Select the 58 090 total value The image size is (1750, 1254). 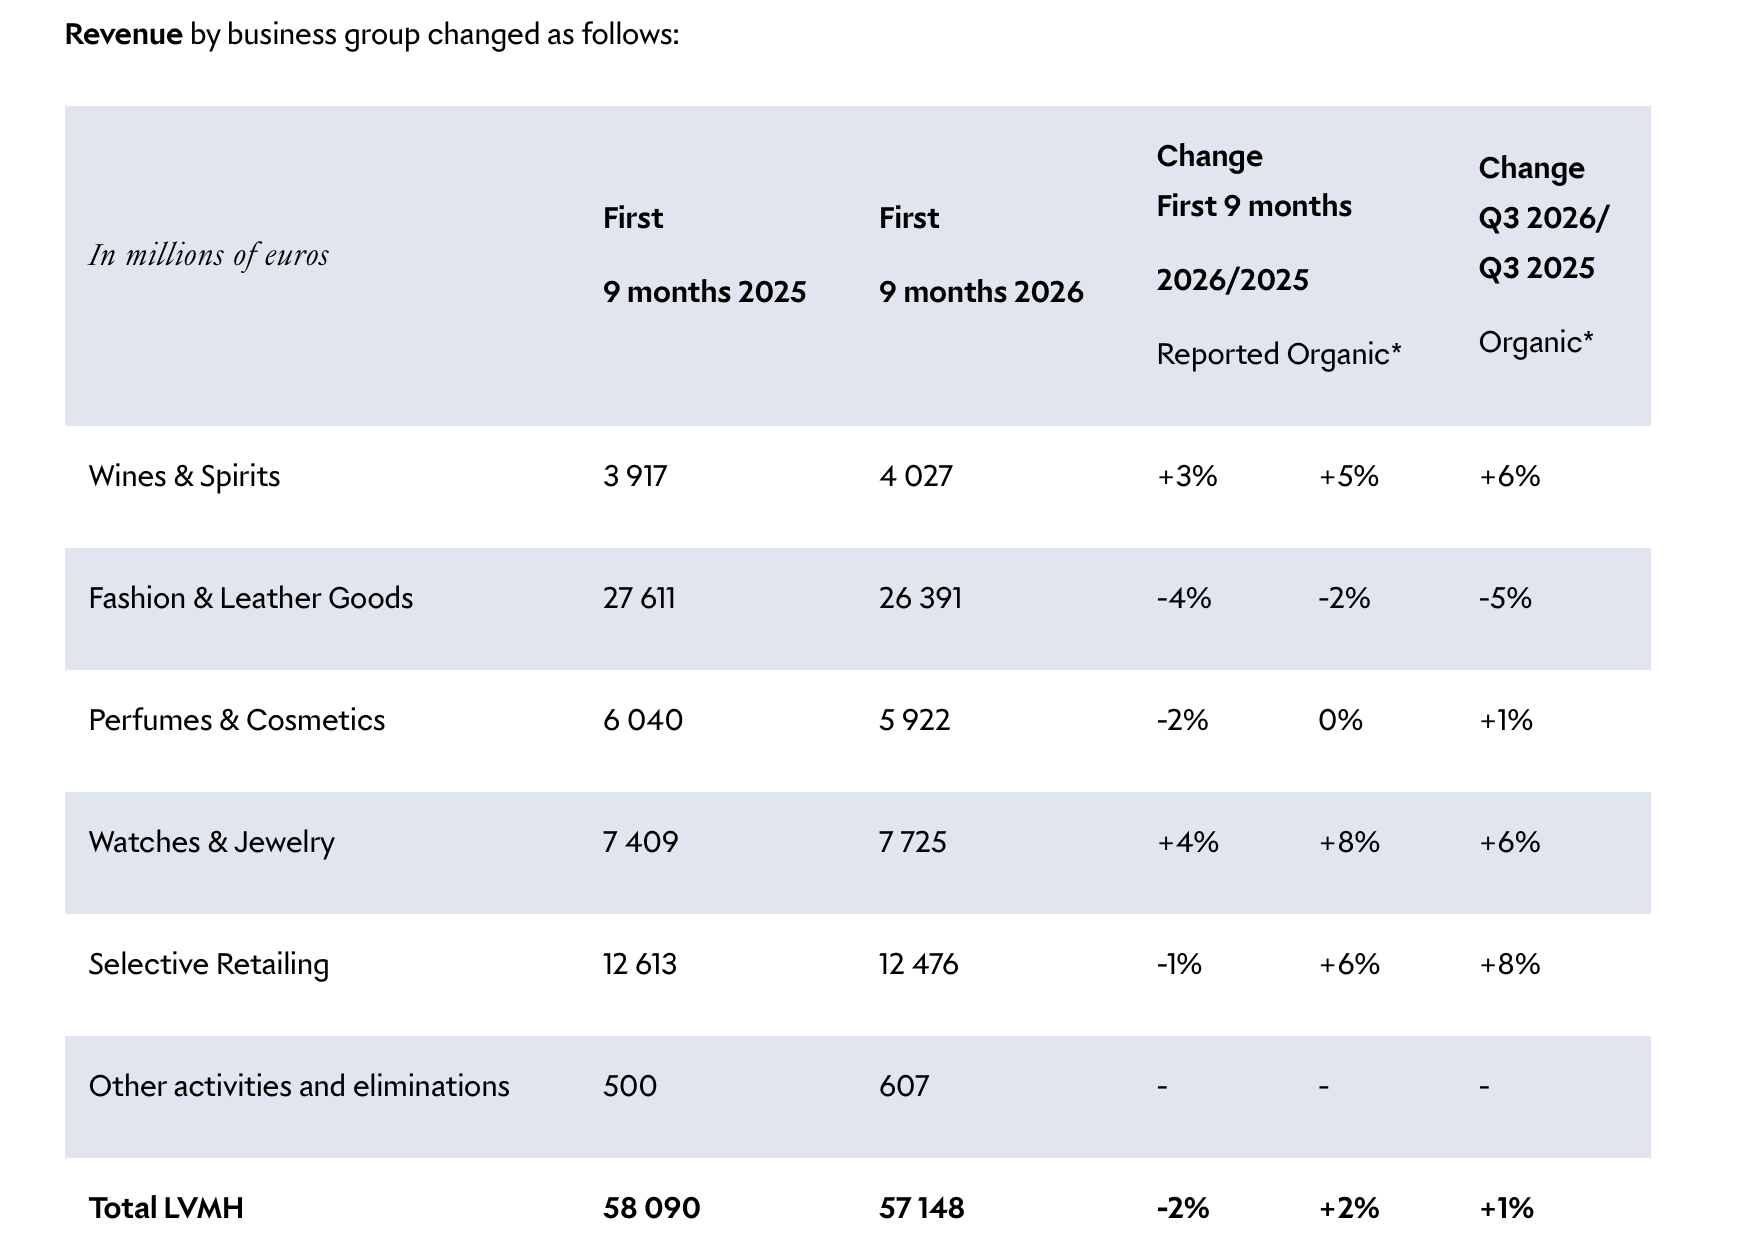coord(652,1208)
